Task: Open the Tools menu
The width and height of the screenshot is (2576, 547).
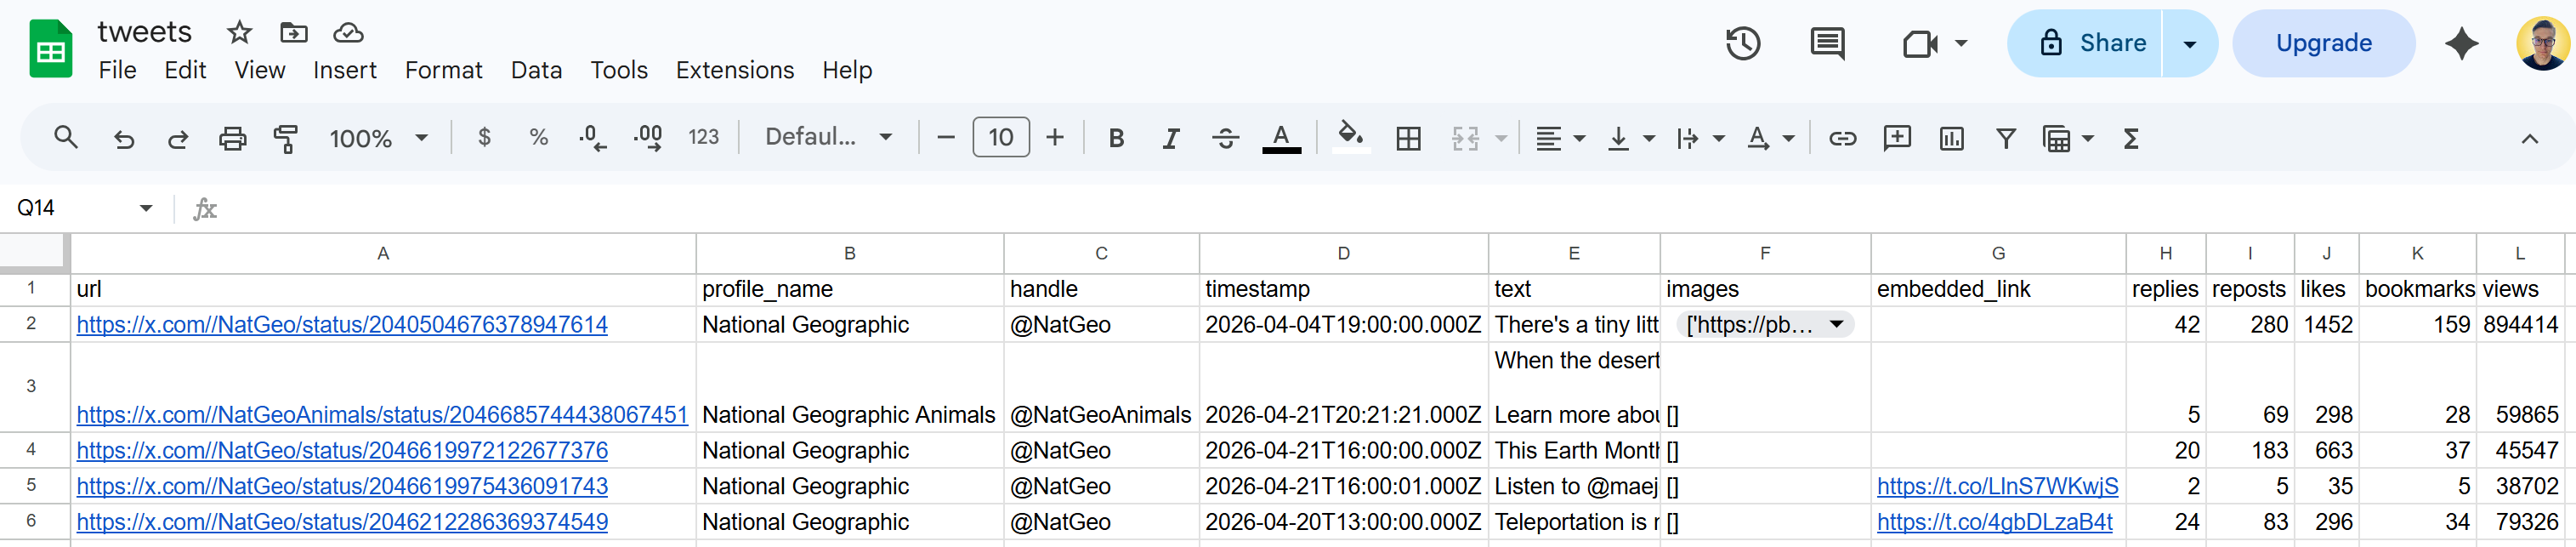Action: point(619,70)
